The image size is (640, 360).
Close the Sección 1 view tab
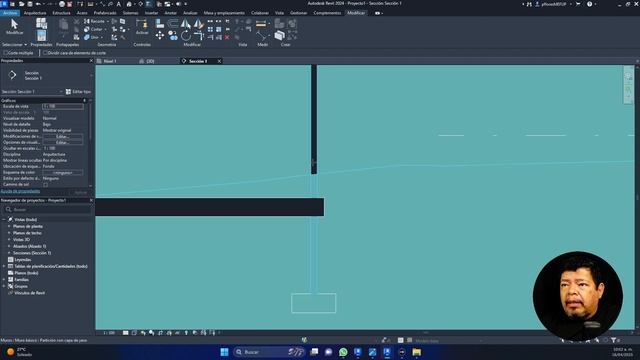click(219, 61)
